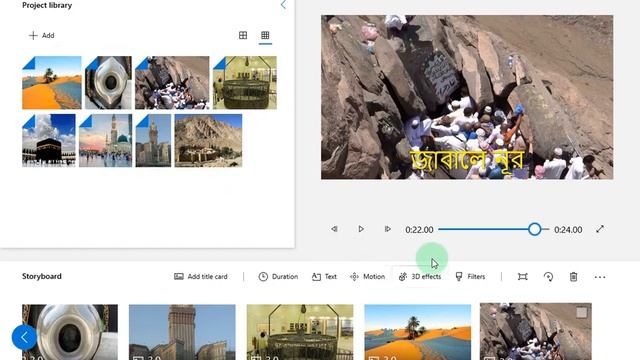Switch library to medium thumbnail view

pyautogui.click(x=243, y=36)
